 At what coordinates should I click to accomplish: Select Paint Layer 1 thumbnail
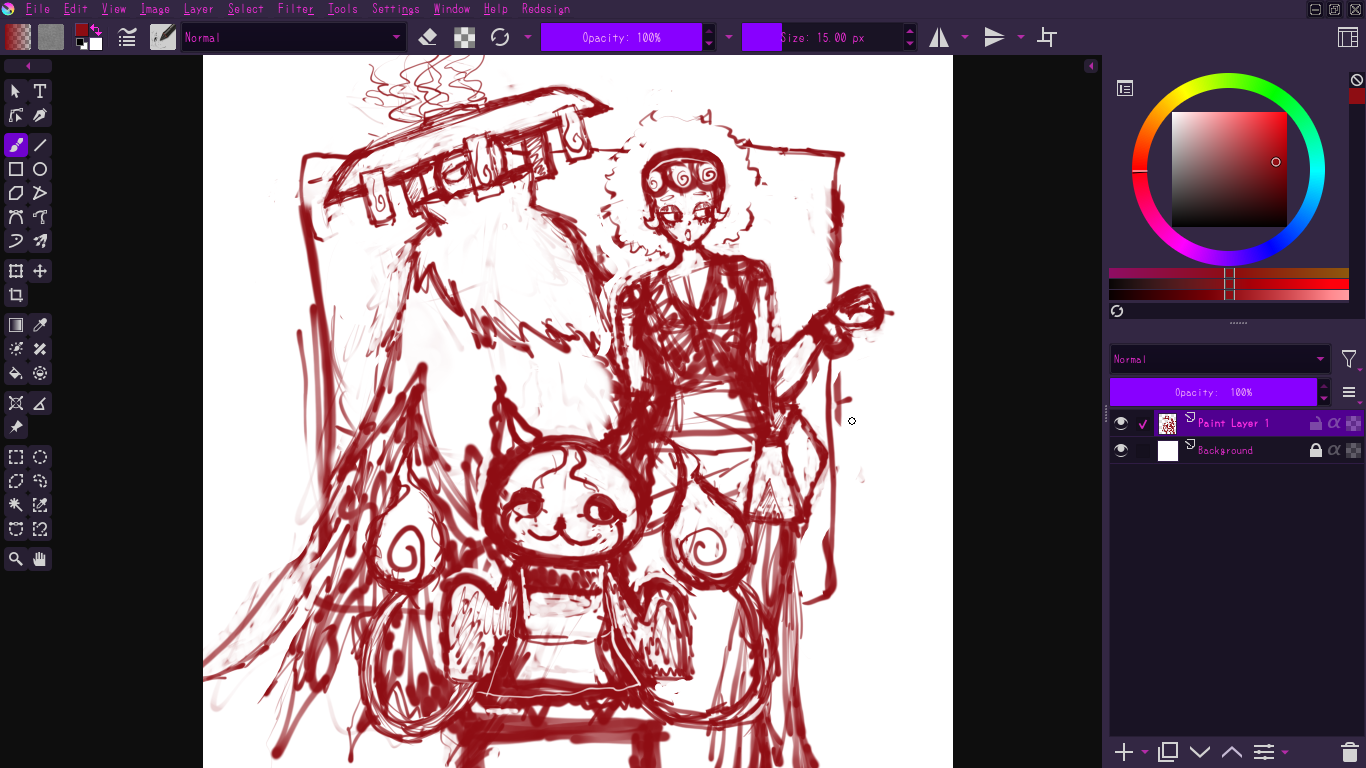point(1167,423)
